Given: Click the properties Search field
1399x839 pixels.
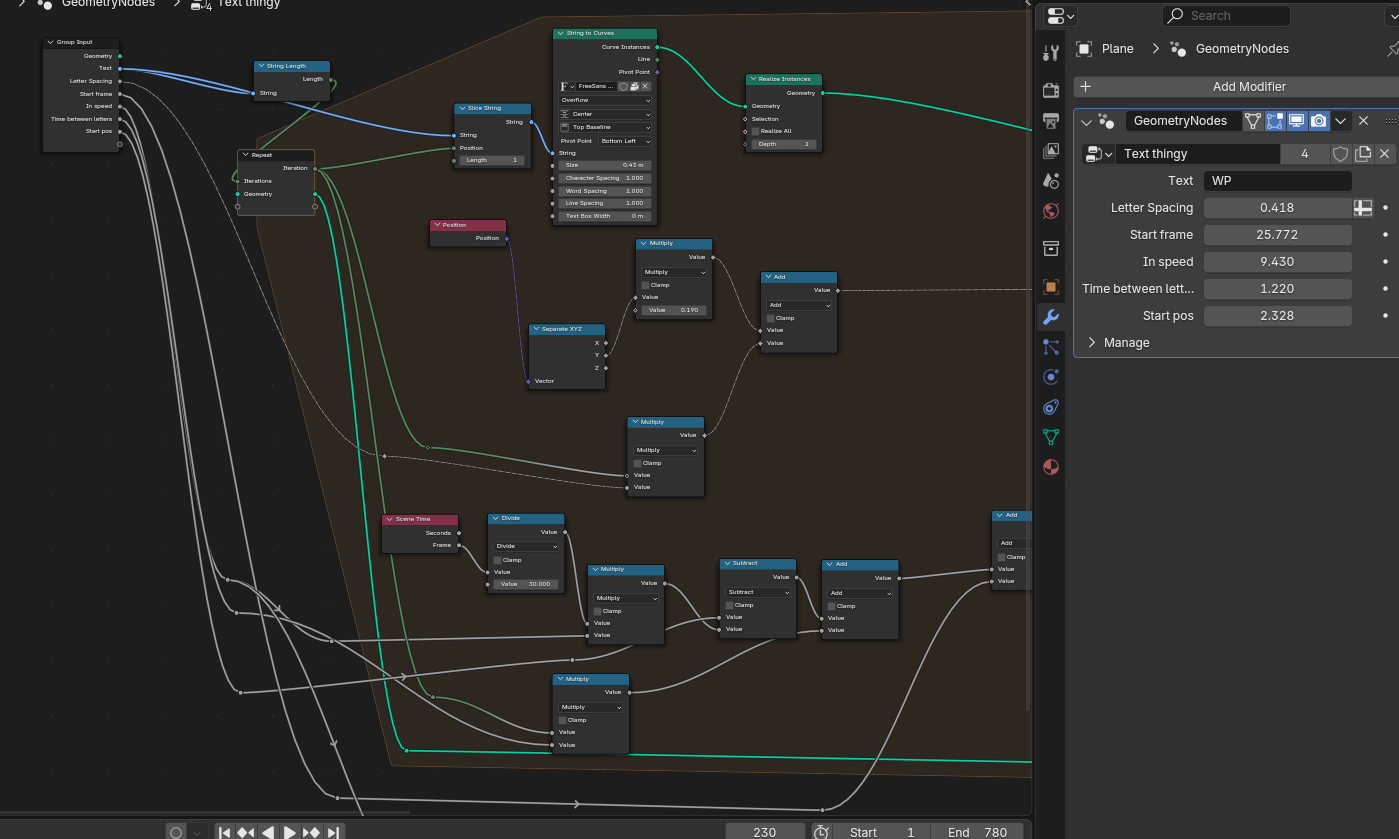Looking at the screenshot, I should [x=1226, y=16].
